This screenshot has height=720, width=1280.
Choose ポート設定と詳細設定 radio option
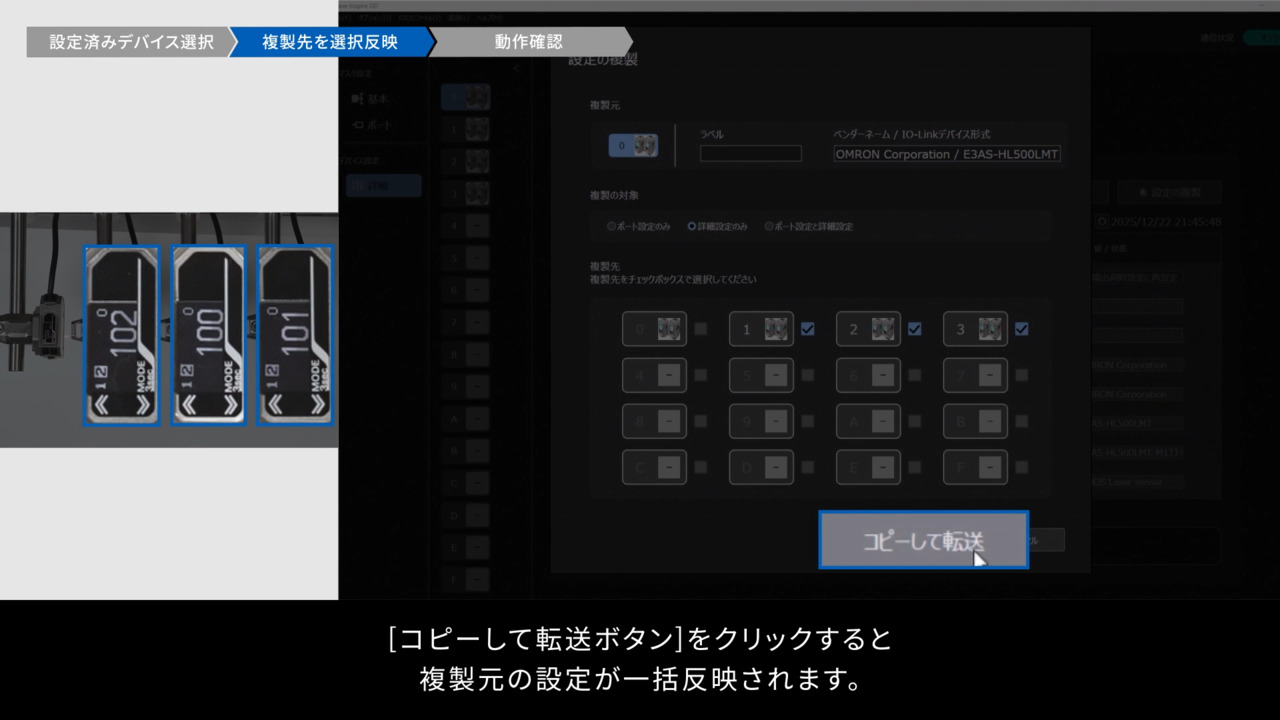[x=769, y=226]
